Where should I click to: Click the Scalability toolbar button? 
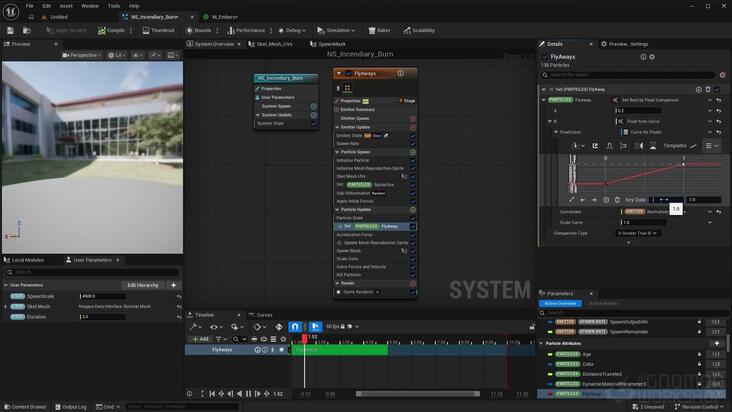click(419, 30)
